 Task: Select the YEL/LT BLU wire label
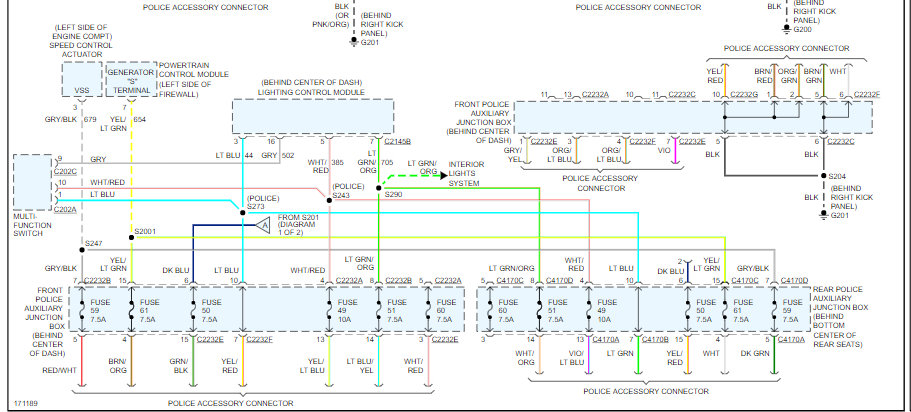(313, 366)
